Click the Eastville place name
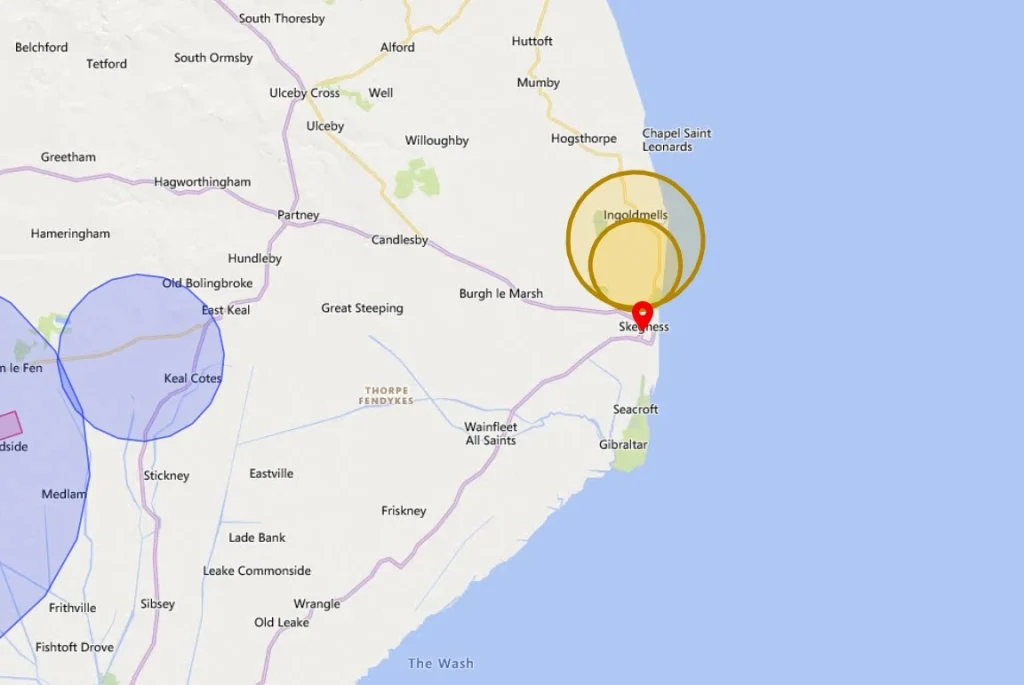1024x685 pixels. click(x=271, y=473)
